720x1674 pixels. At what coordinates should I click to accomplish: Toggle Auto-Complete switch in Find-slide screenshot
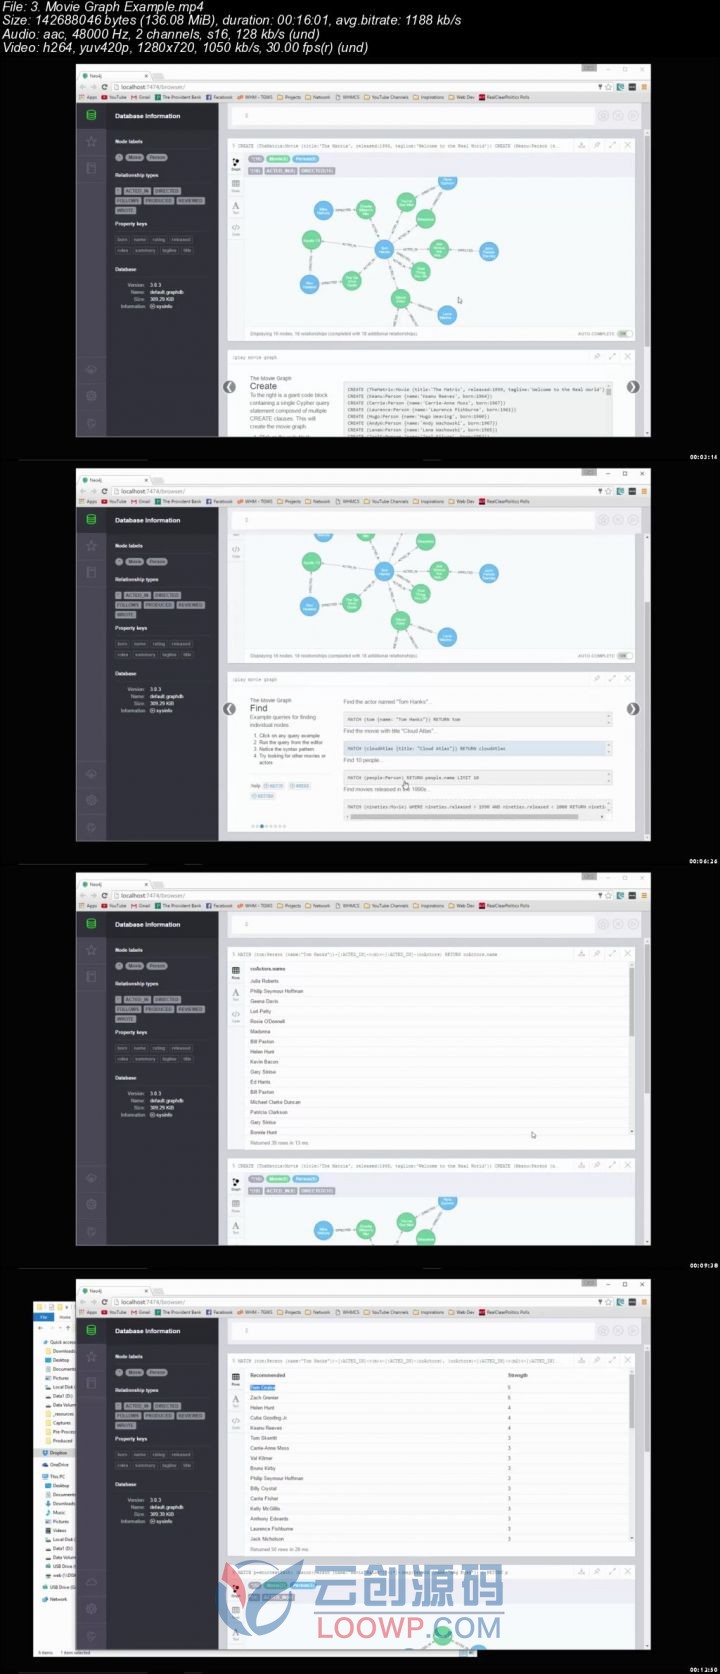[624, 656]
